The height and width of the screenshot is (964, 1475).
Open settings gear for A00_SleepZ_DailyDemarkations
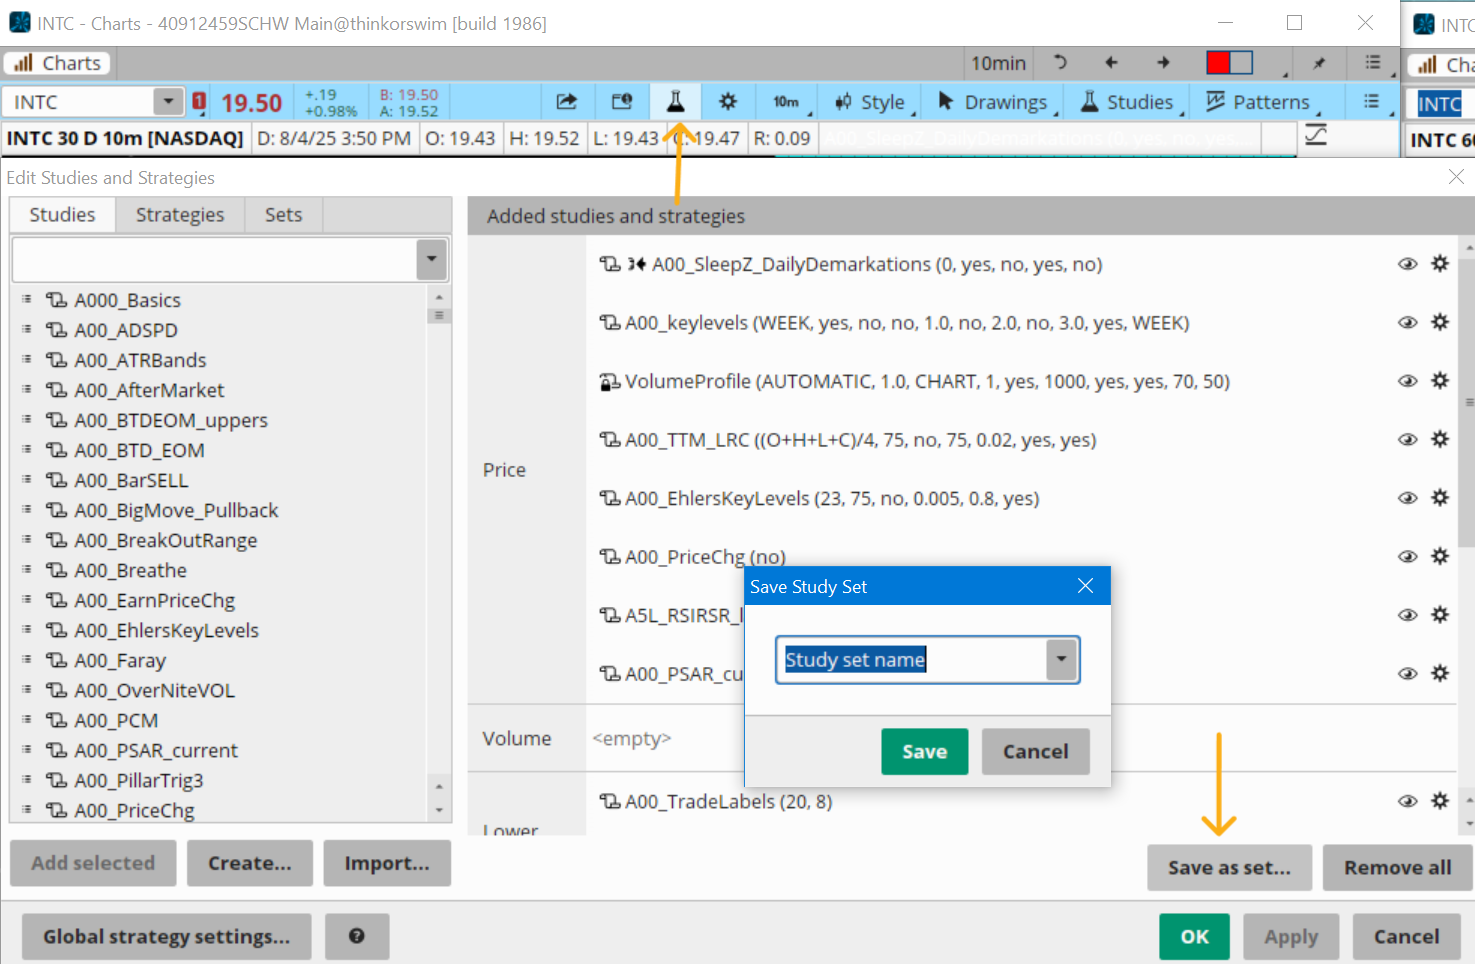pos(1440,263)
